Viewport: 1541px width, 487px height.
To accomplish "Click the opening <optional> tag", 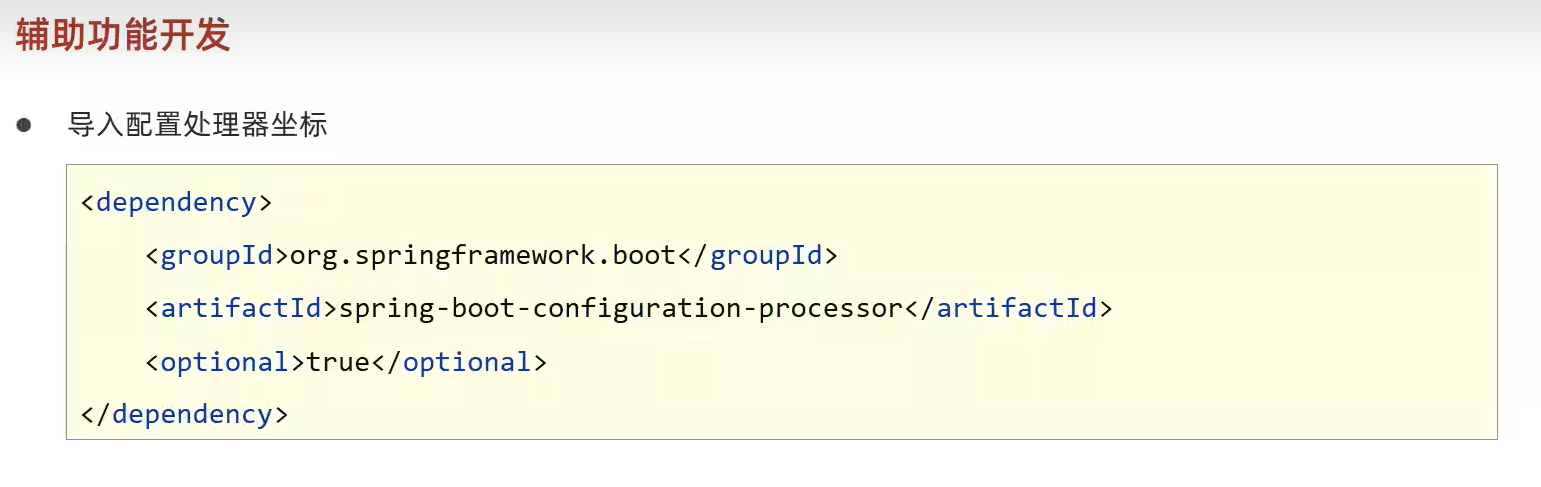I will 225,362.
